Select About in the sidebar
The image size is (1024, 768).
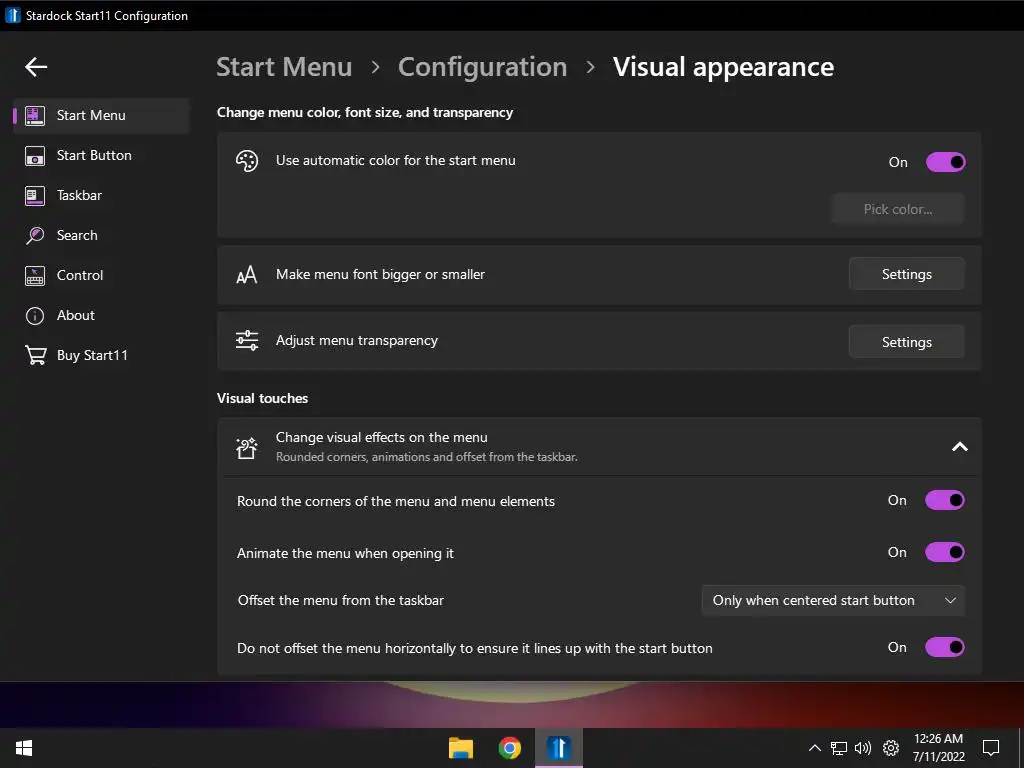pyautogui.click(x=102, y=316)
